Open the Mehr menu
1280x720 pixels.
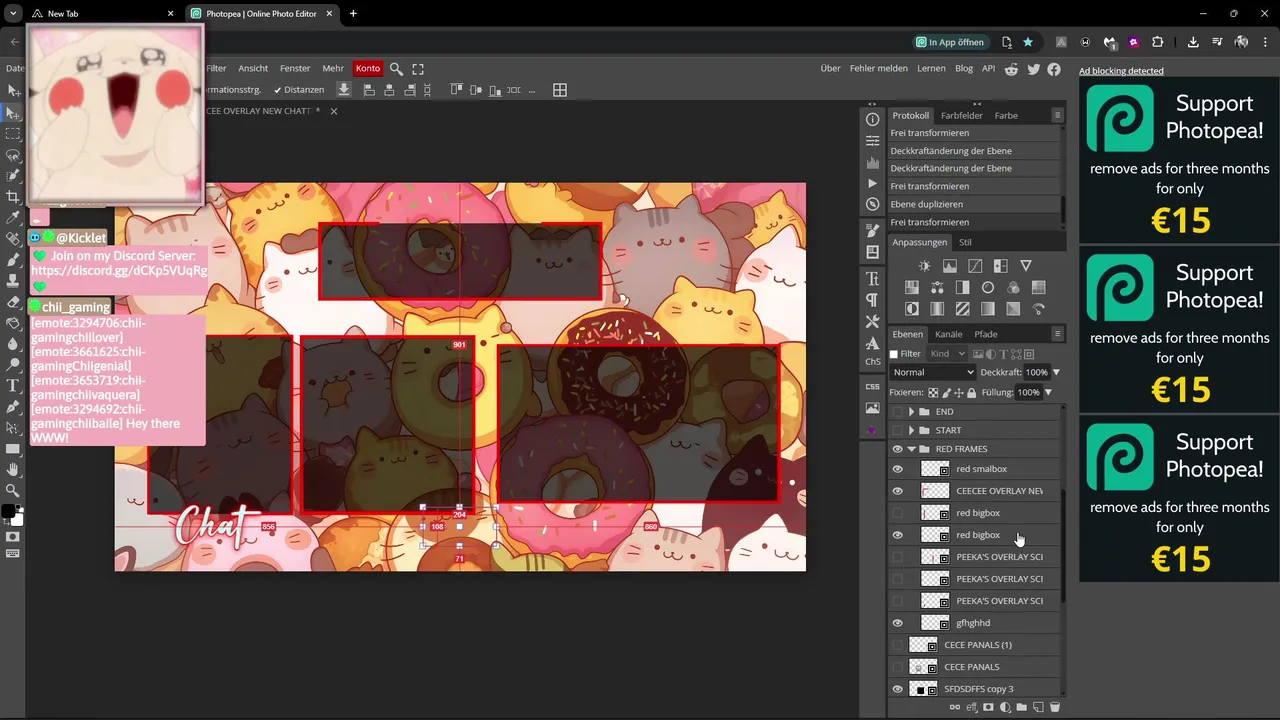[333, 68]
